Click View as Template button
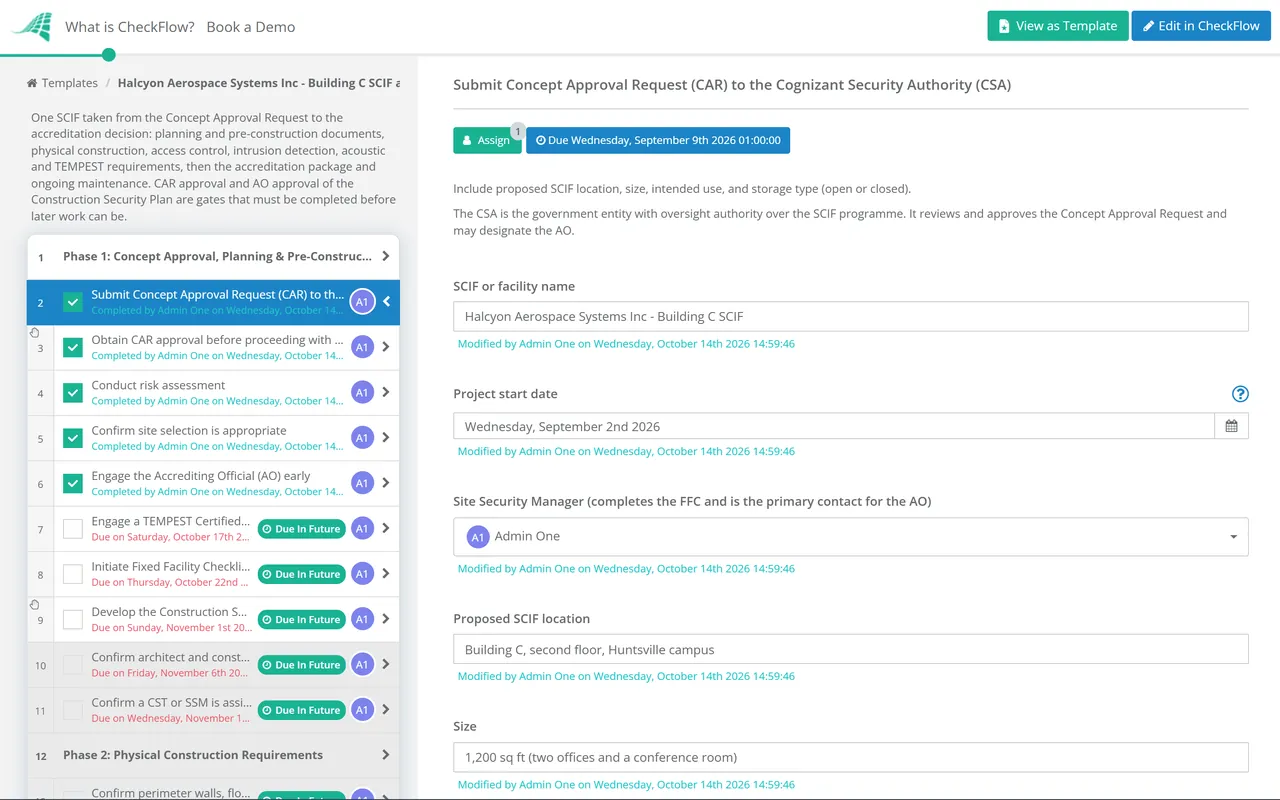This screenshot has height=800, width=1280. pos(1058,26)
